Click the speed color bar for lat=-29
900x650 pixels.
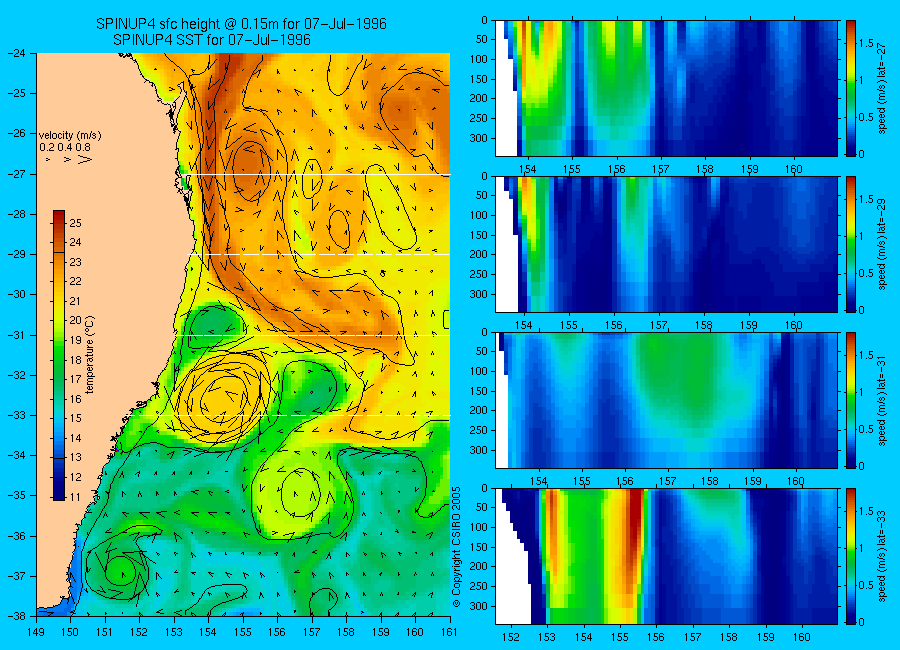(x=850, y=244)
